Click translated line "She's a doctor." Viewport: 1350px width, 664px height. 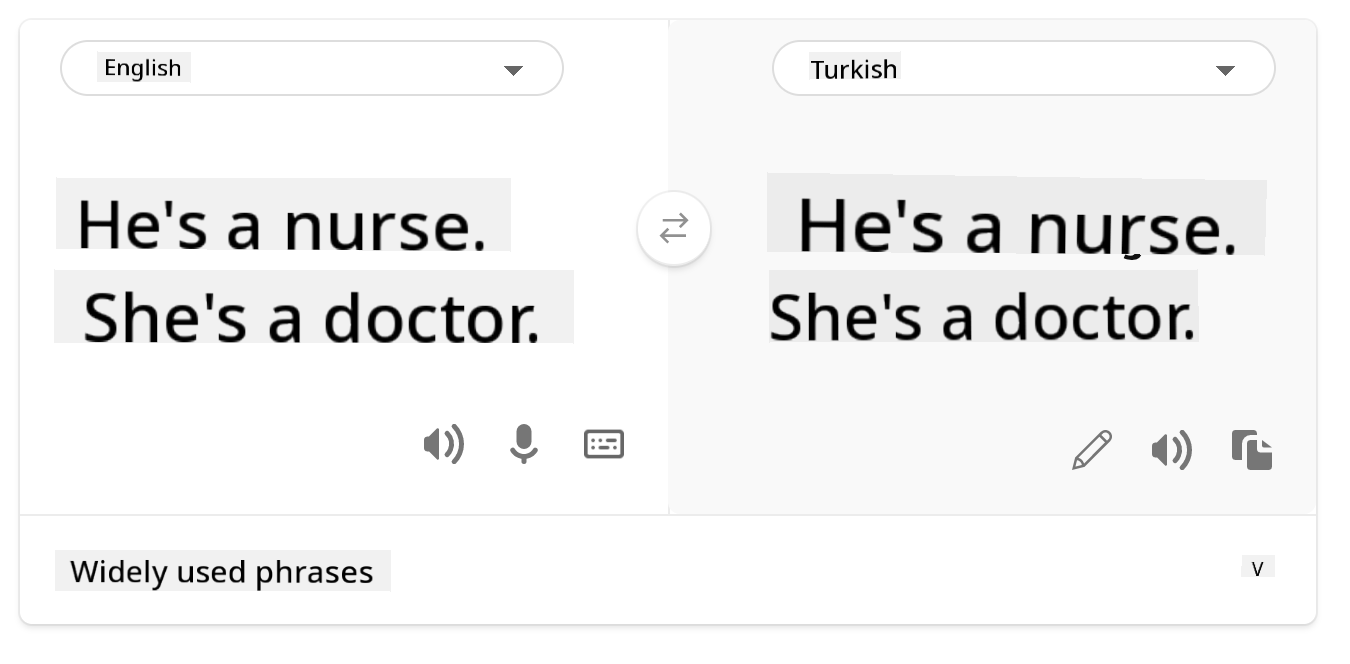tap(982, 316)
